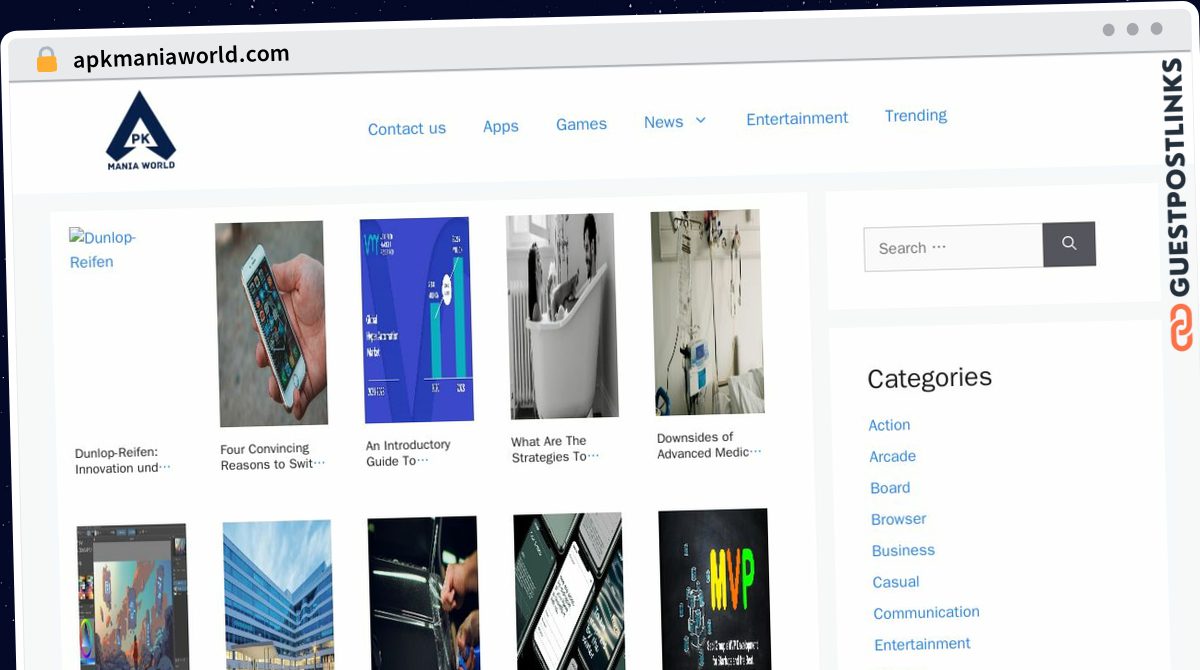Screen dimensions: 1200x670
Task: Open the Dunlop-Reifen broken image link
Action: point(103,249)
